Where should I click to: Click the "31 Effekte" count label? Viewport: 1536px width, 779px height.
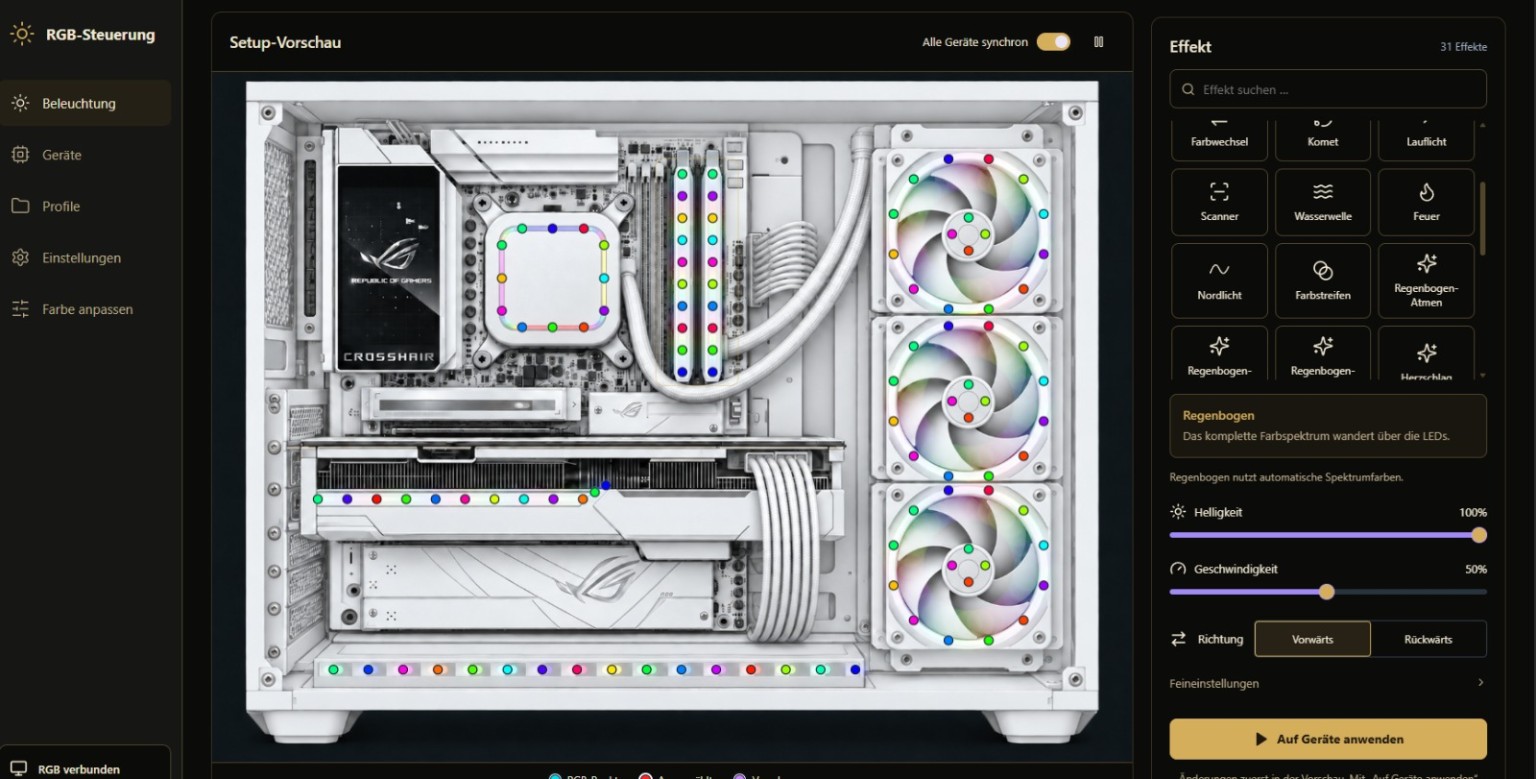pos(1463,47)
